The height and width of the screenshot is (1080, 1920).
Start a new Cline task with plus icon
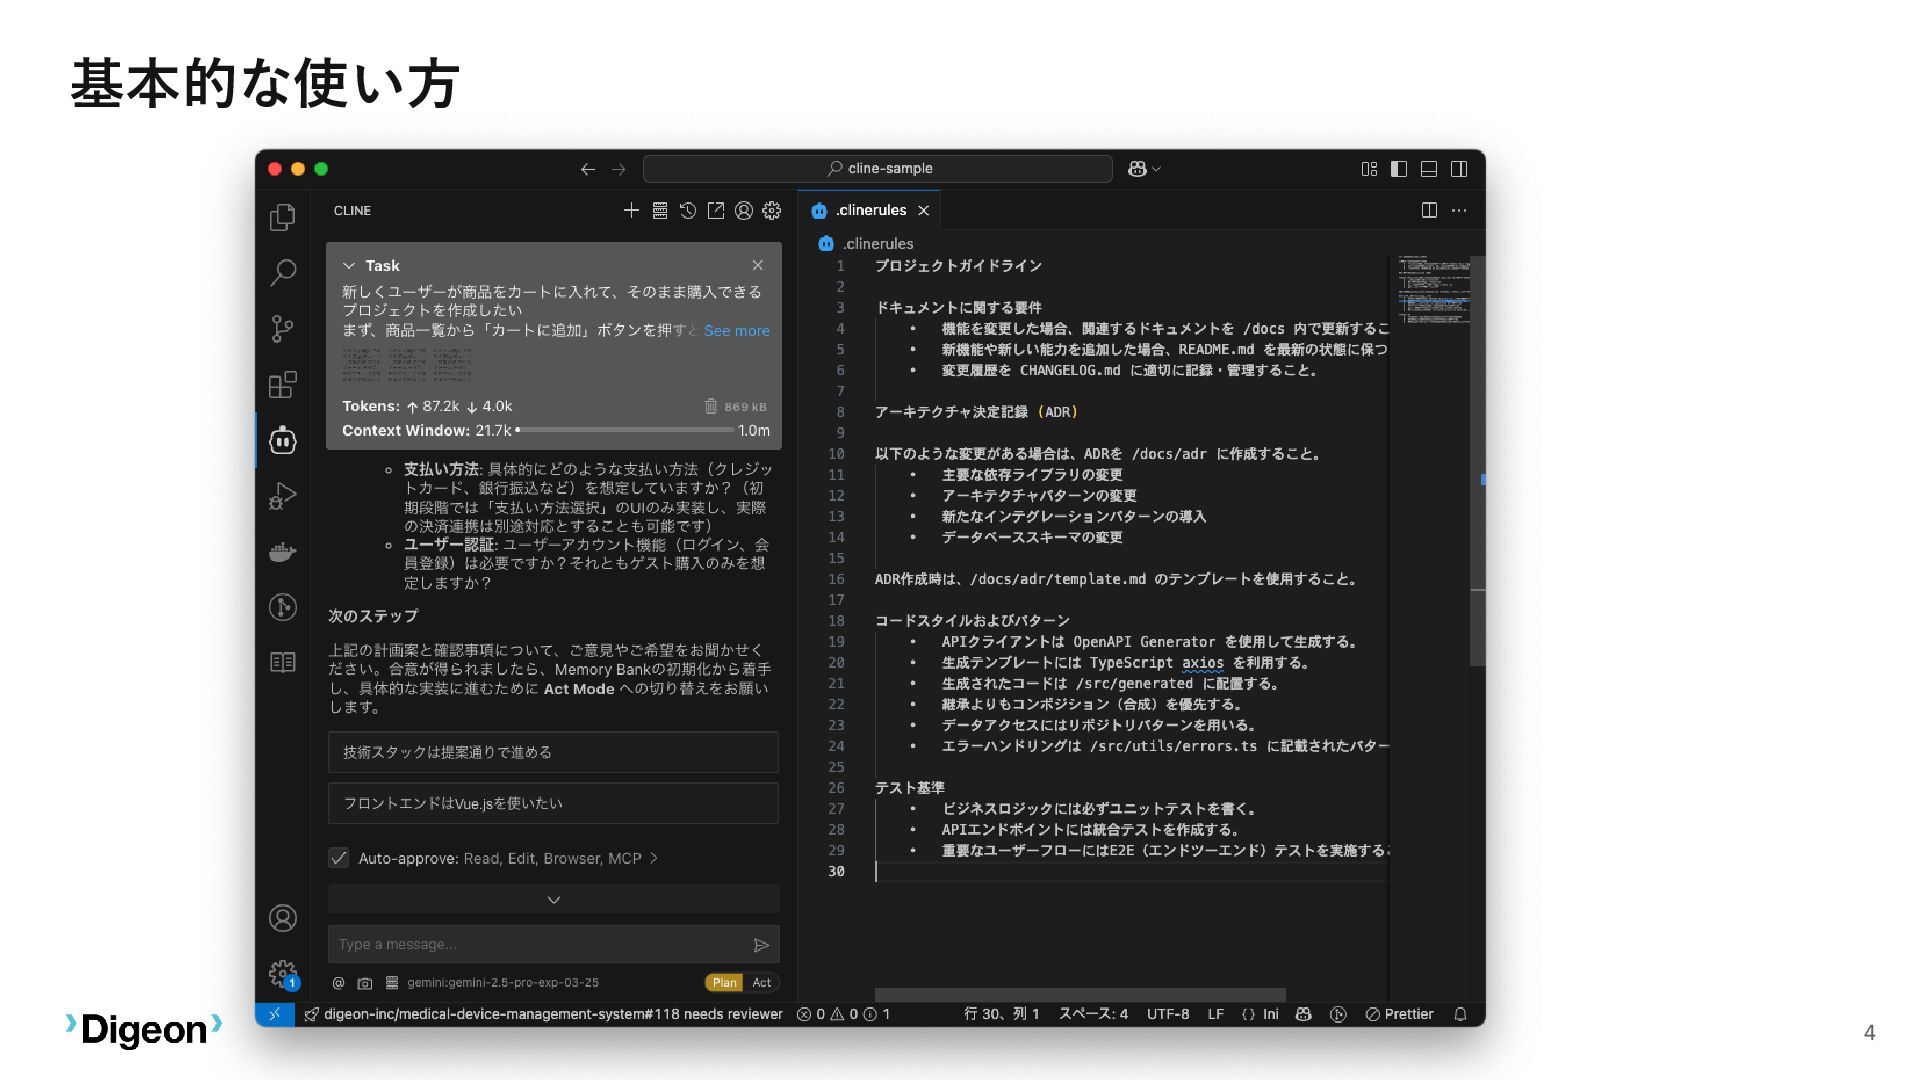coord(631,210)
